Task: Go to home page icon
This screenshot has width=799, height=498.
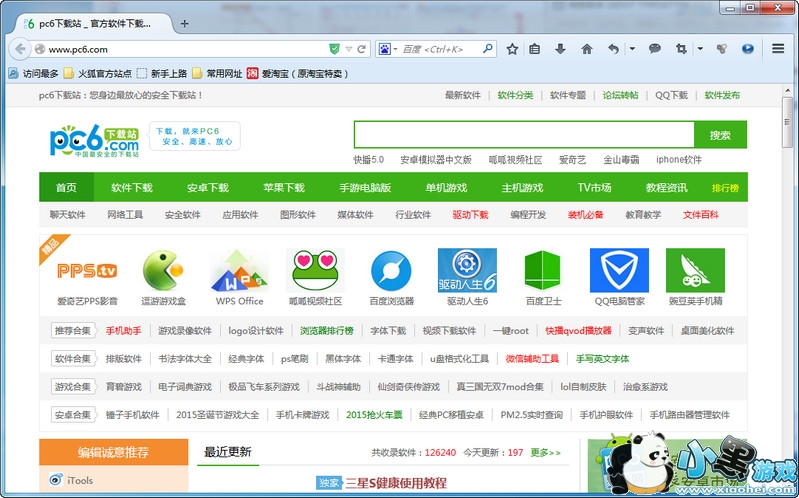Action: (x=587, y=49)
